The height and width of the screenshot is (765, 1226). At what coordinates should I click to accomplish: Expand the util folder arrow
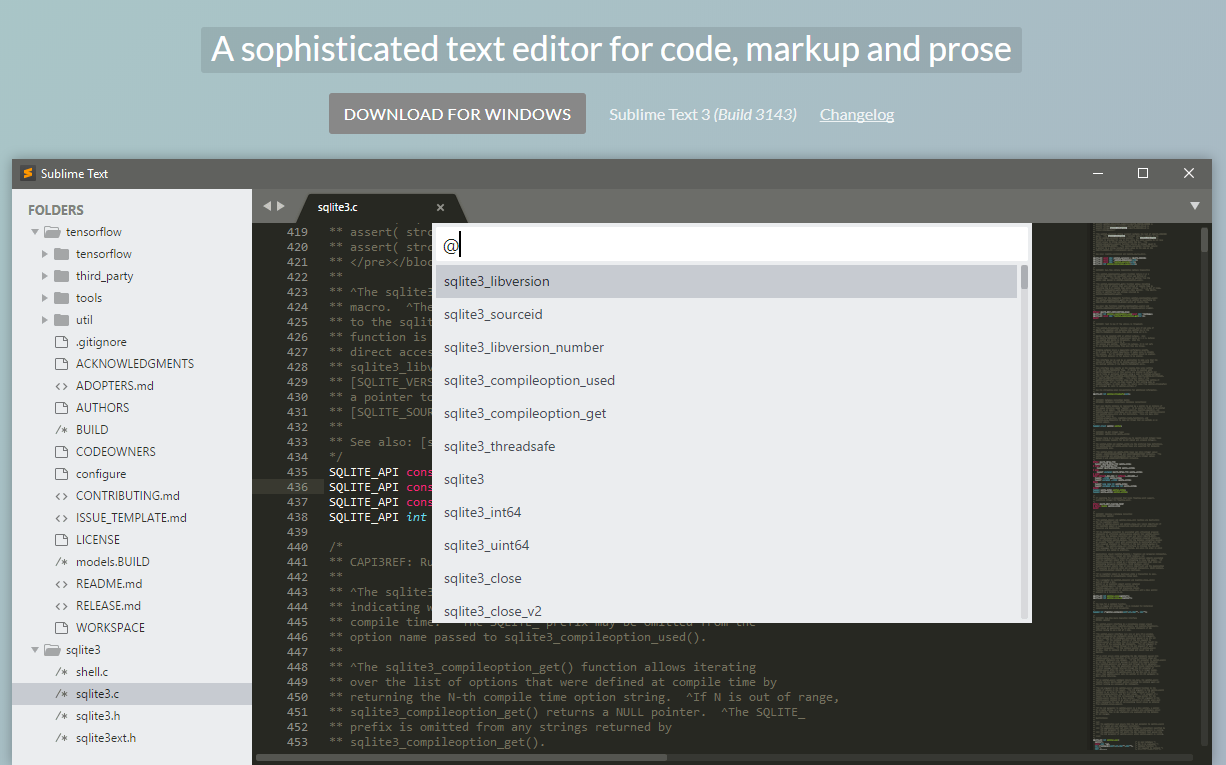point(45,320)
